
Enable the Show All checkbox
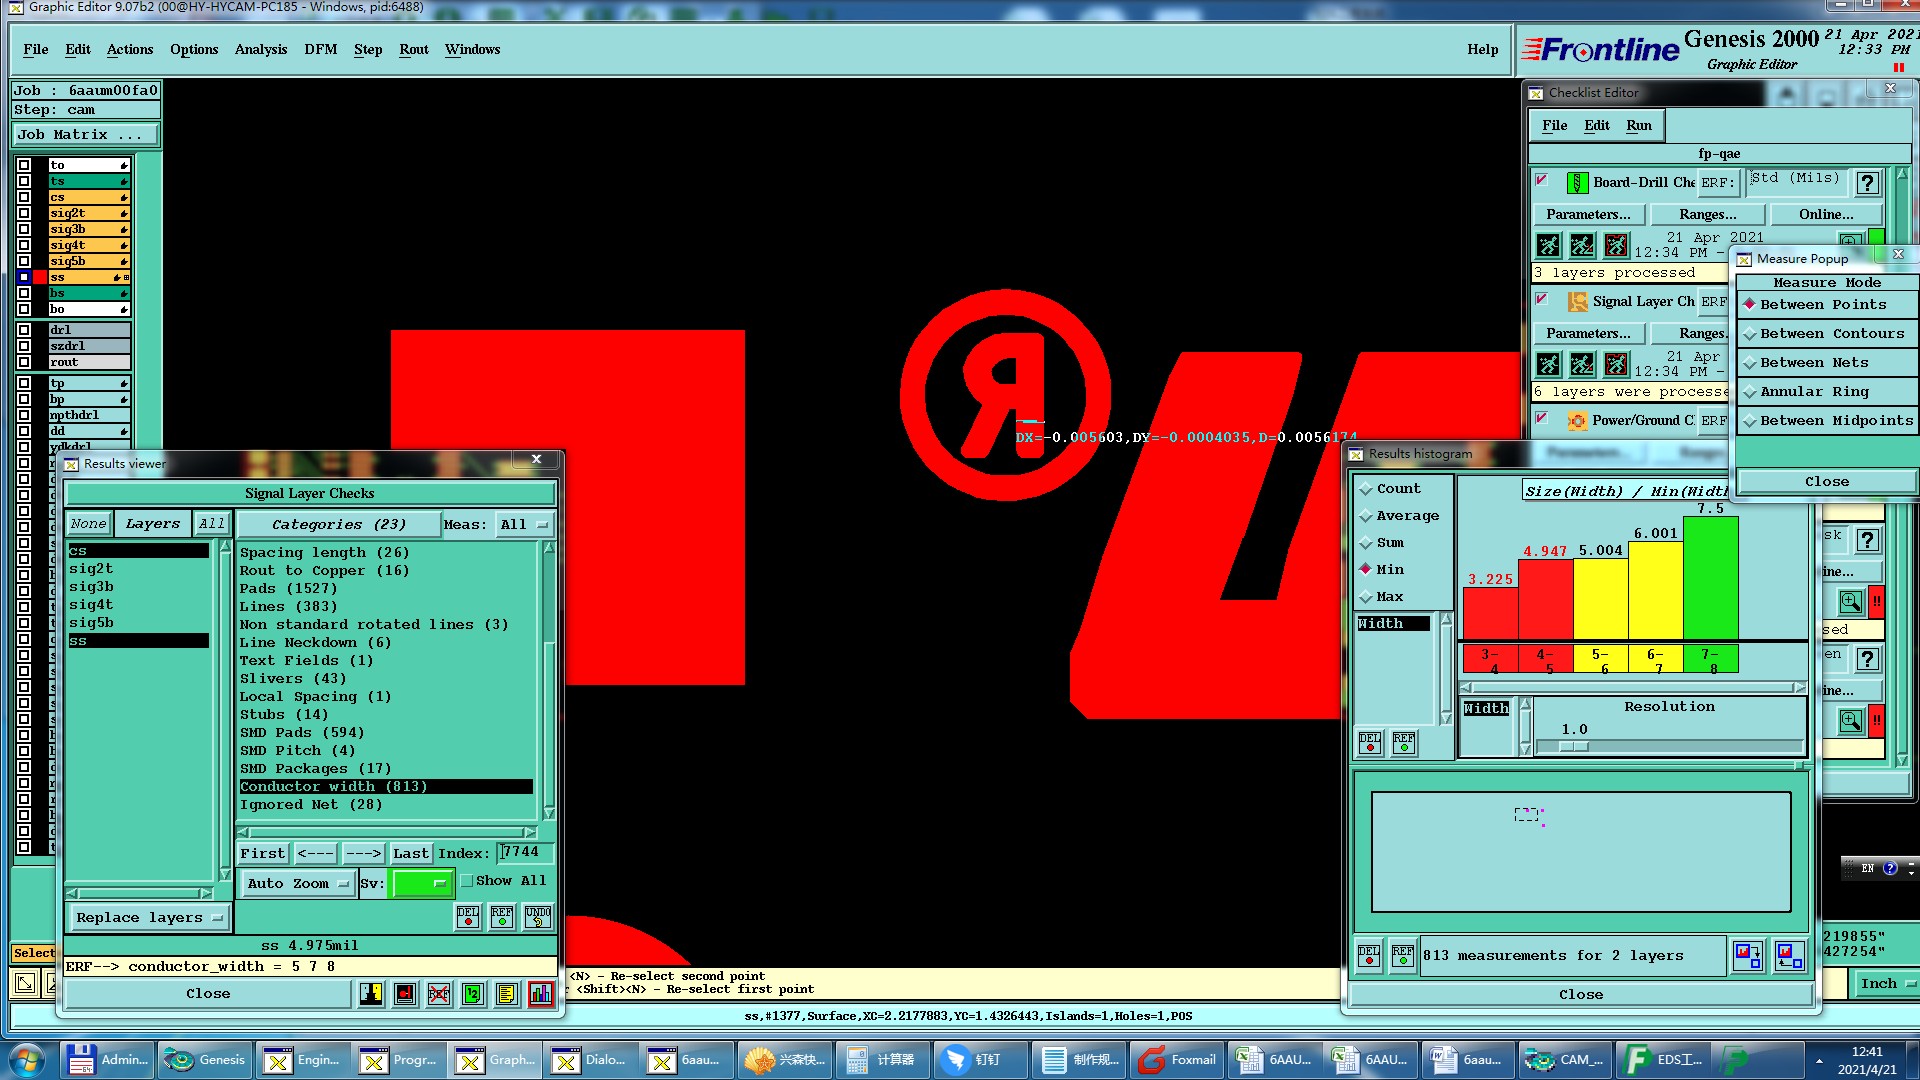click(x=467, y=881)
